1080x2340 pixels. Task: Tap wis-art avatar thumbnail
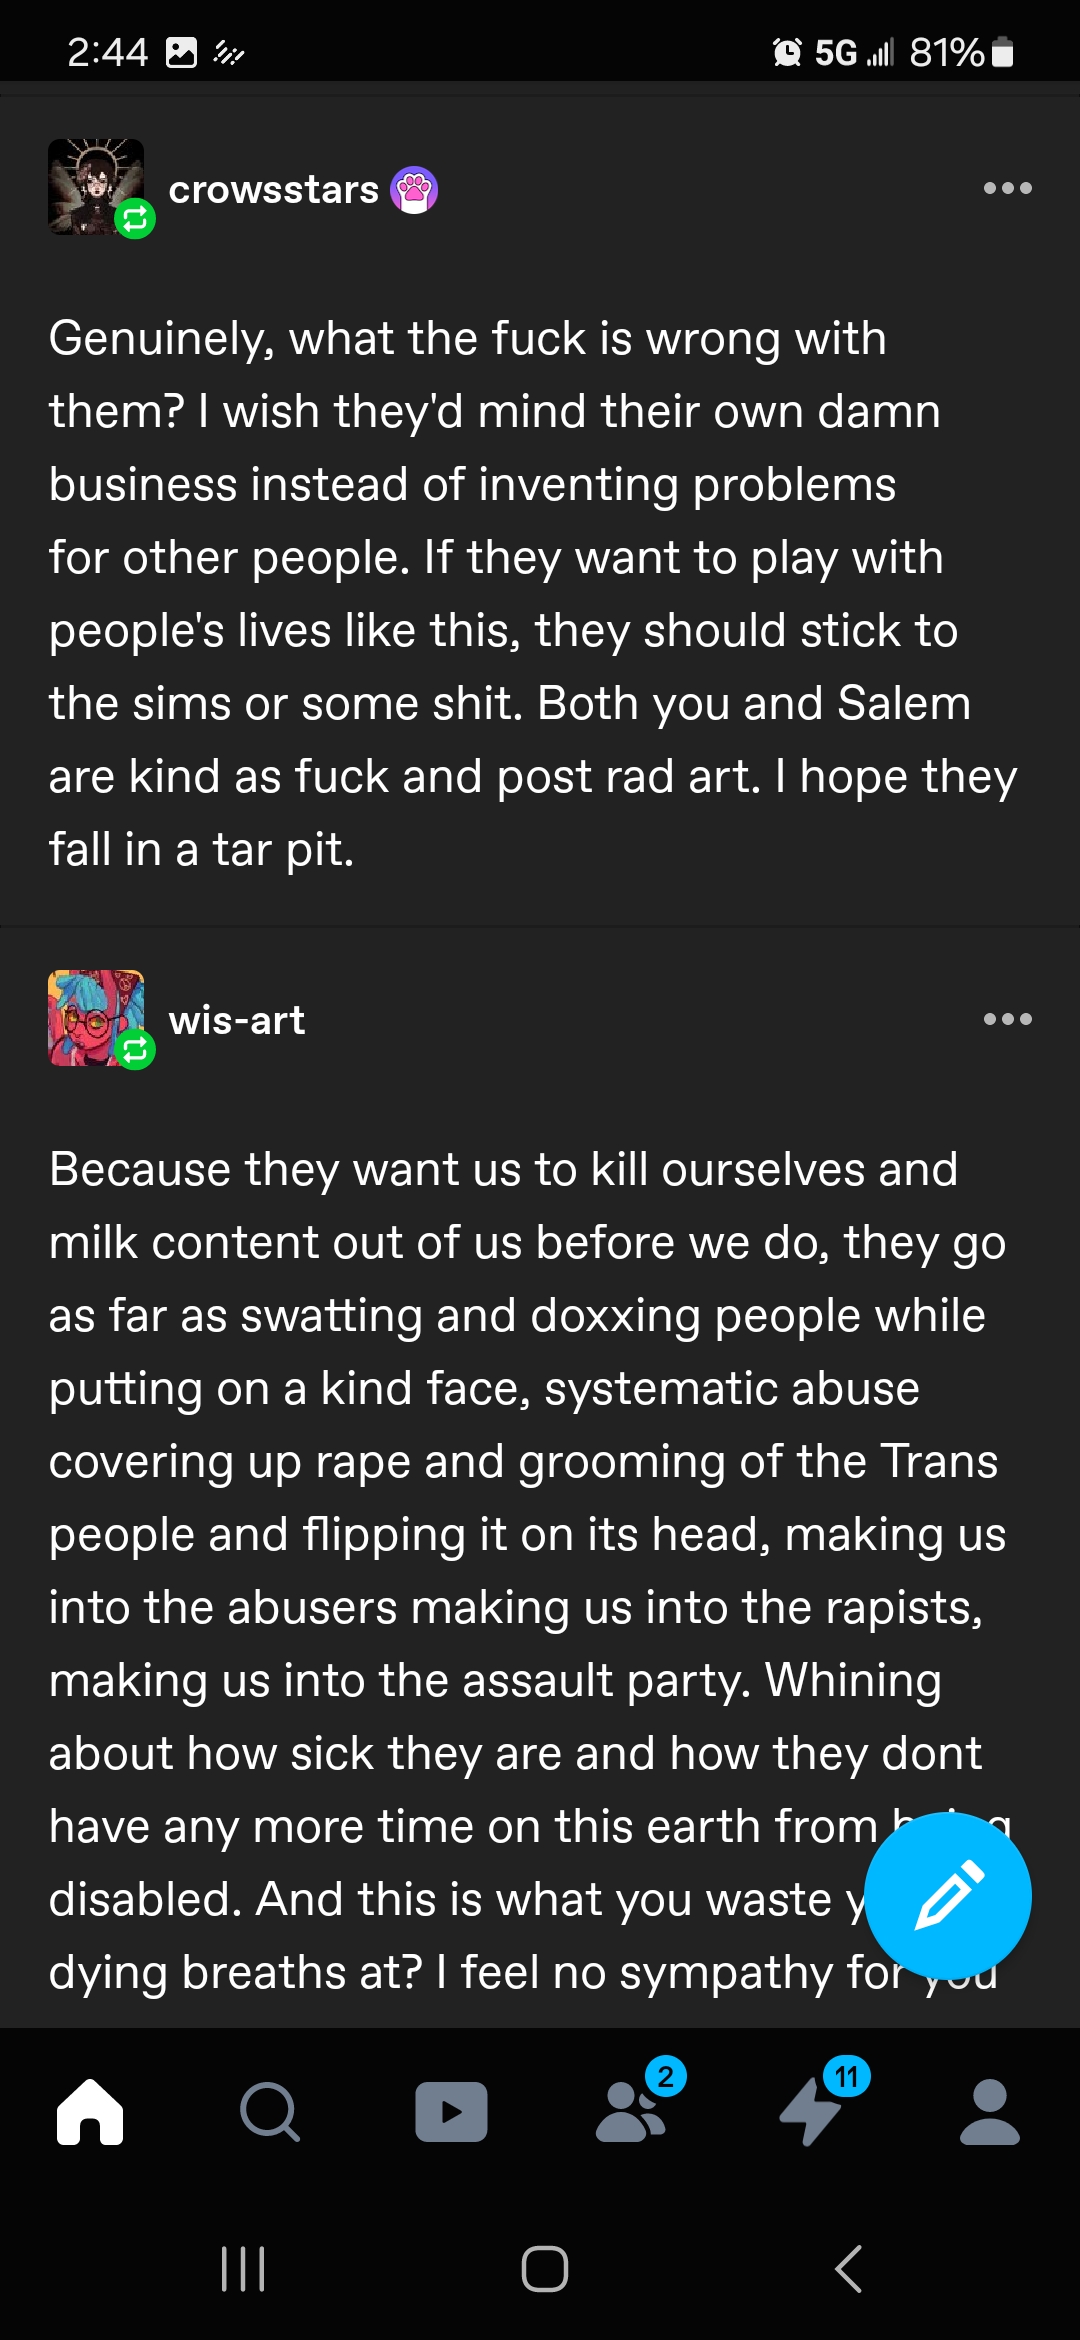click(x=96, y=1018)
